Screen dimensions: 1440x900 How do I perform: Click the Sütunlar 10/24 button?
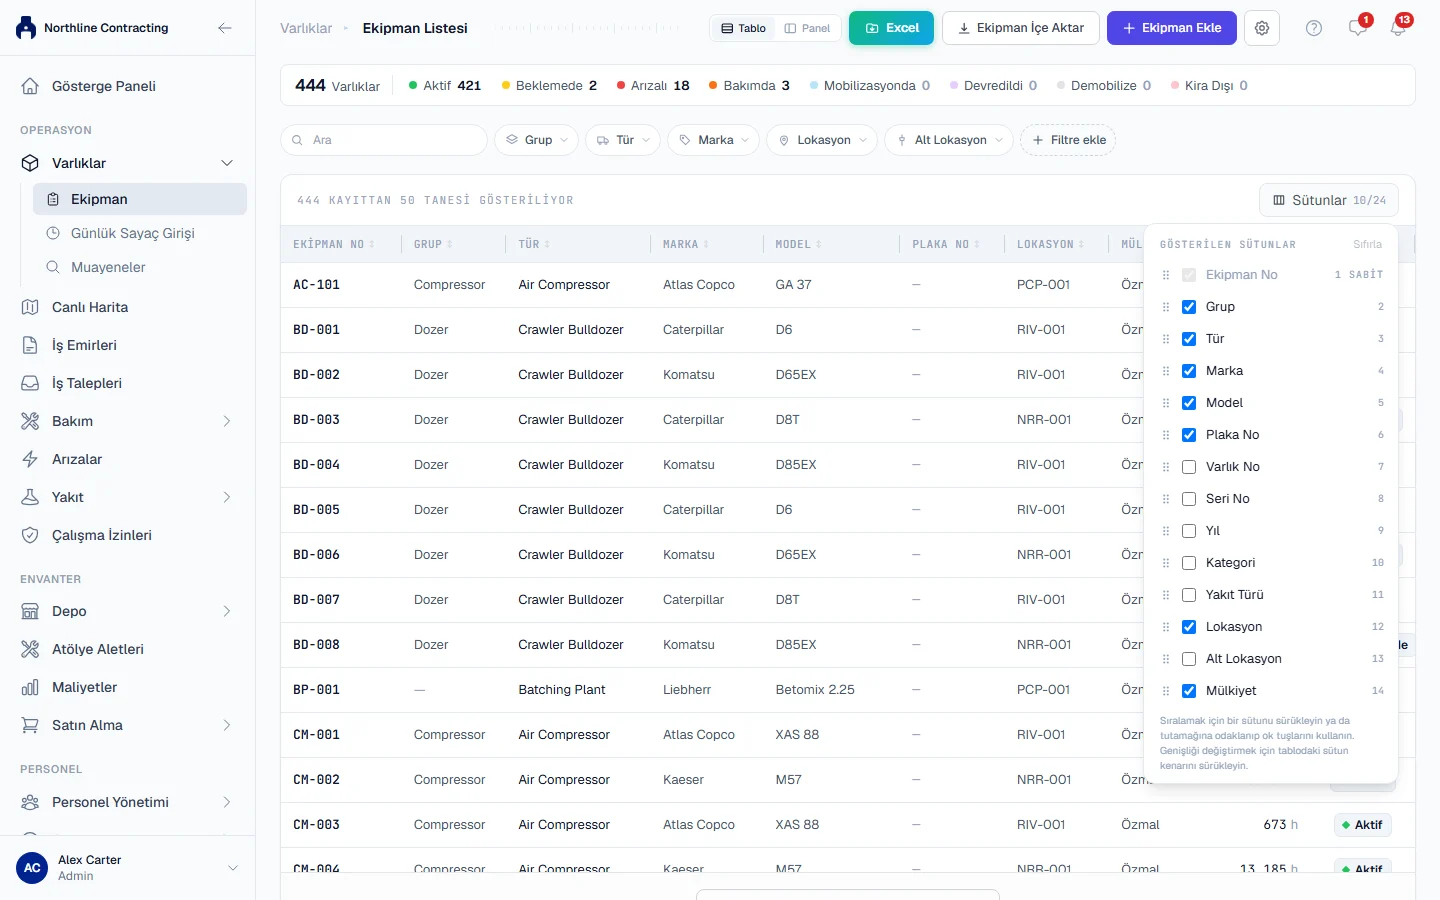click(1329, 200)
